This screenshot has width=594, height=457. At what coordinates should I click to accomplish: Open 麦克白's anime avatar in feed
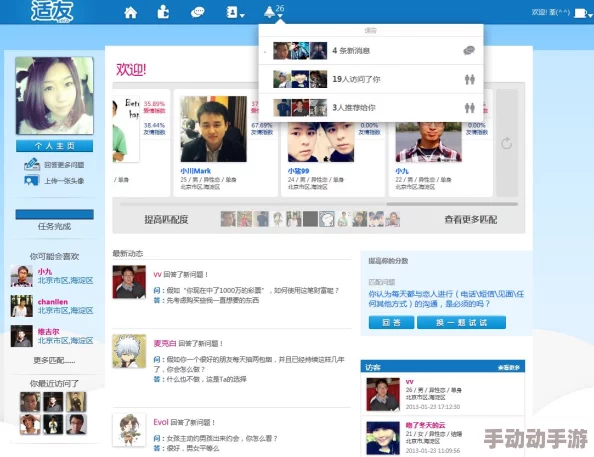(129, 351)
